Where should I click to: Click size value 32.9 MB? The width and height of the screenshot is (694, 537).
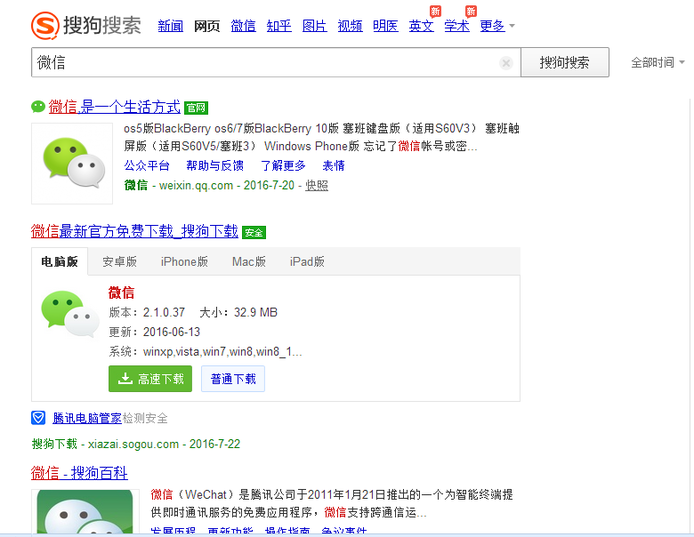click(x=256, y=313)
